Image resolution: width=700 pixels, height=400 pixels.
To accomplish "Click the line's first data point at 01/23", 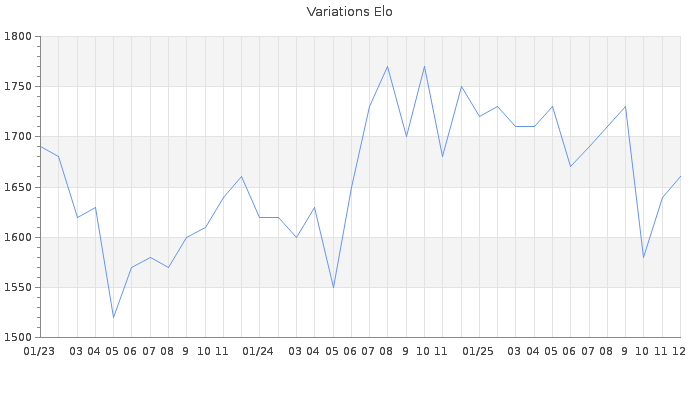I will (41, 147).
